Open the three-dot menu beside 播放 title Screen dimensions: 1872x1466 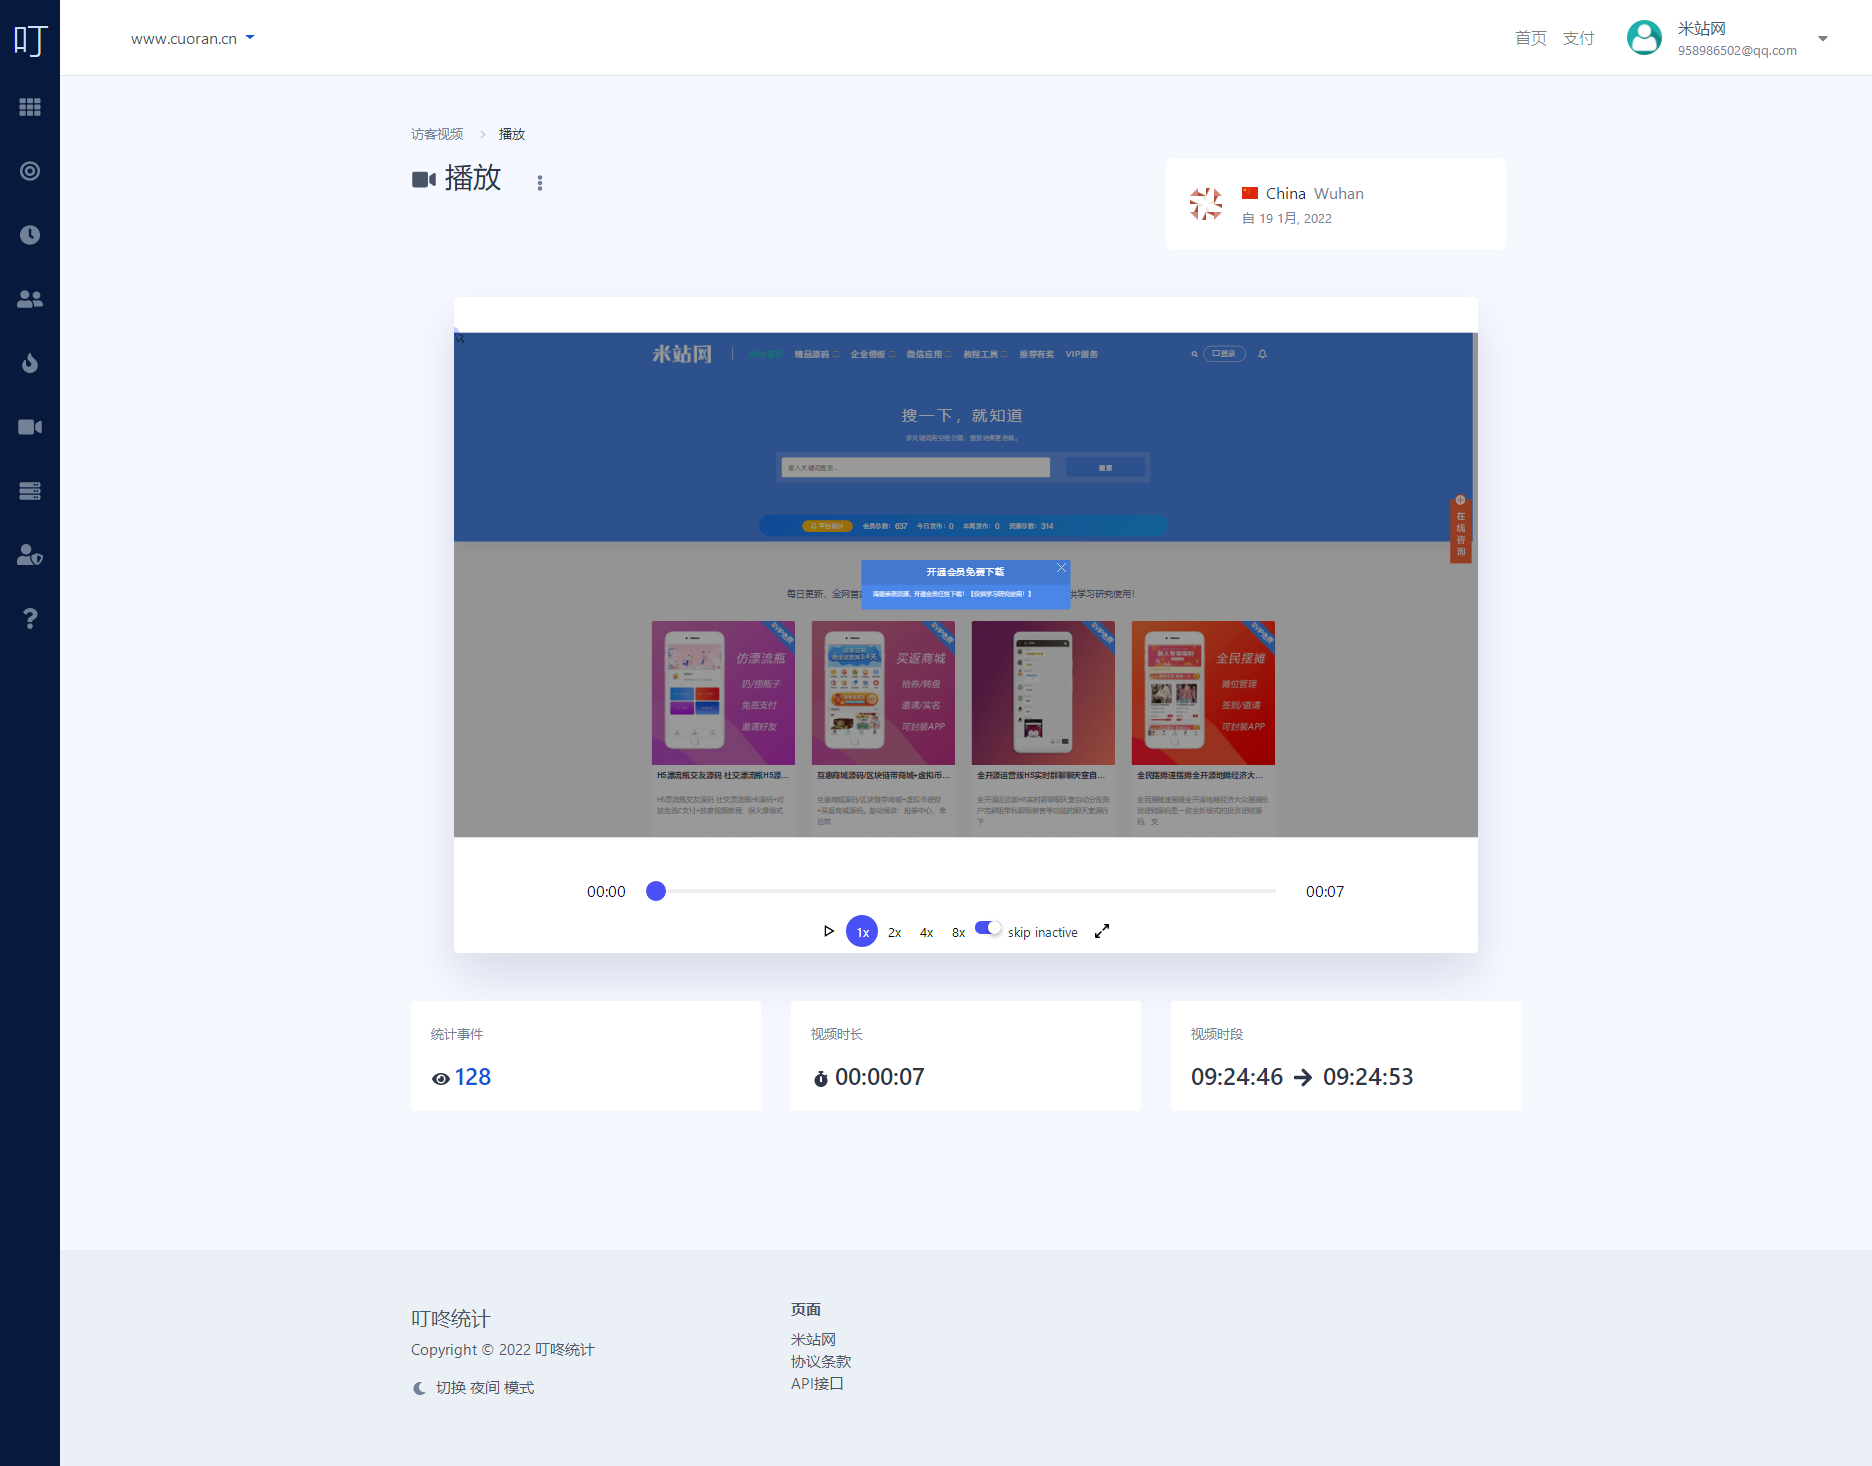click(x=540, y=183)
